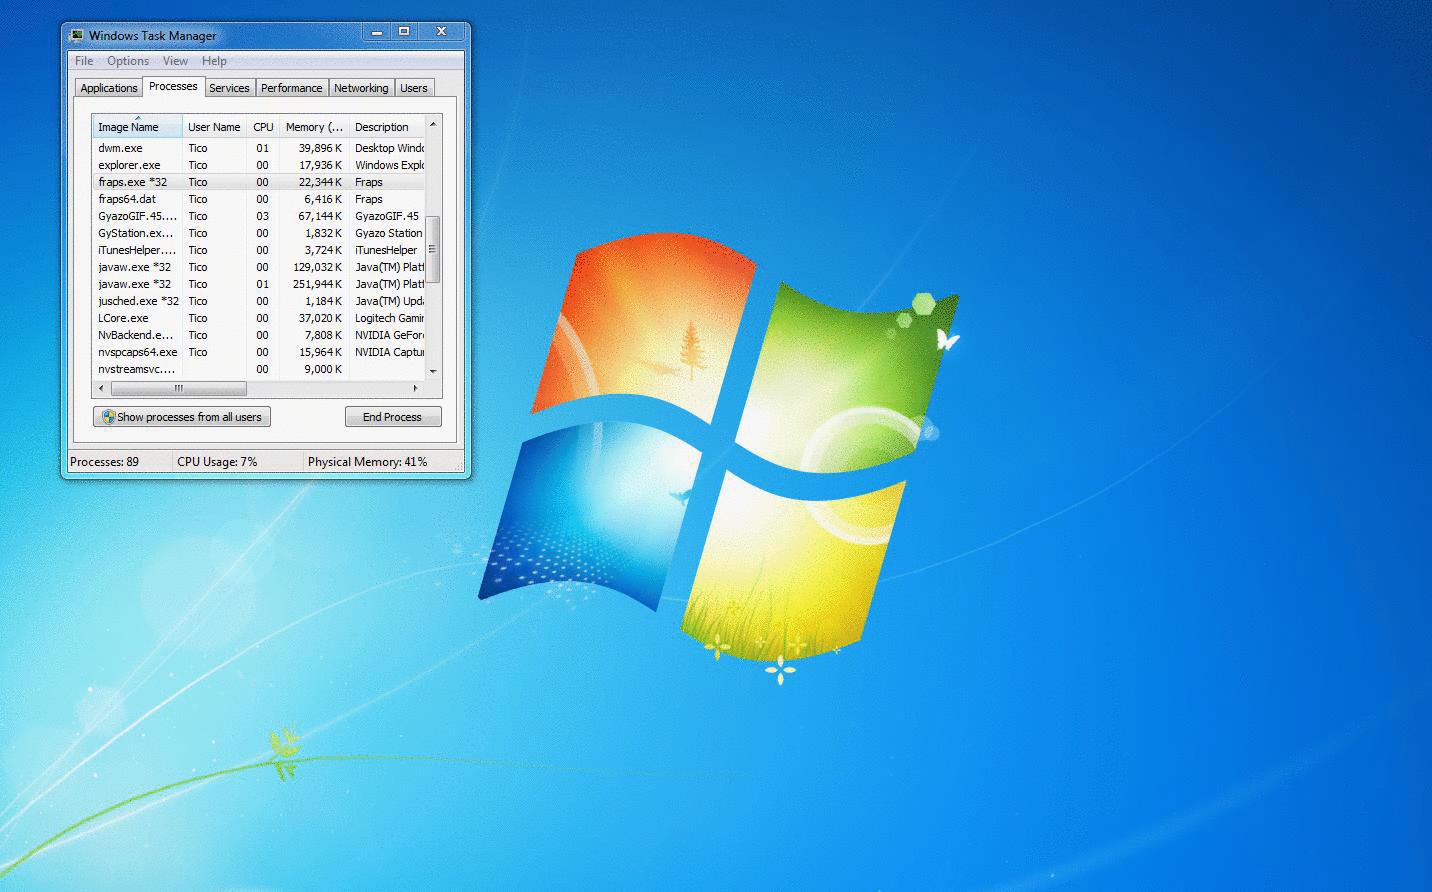Viewport: 1432px width, 892px height.
Task: Click the Windows Explorer description cell
Action: 389,165
